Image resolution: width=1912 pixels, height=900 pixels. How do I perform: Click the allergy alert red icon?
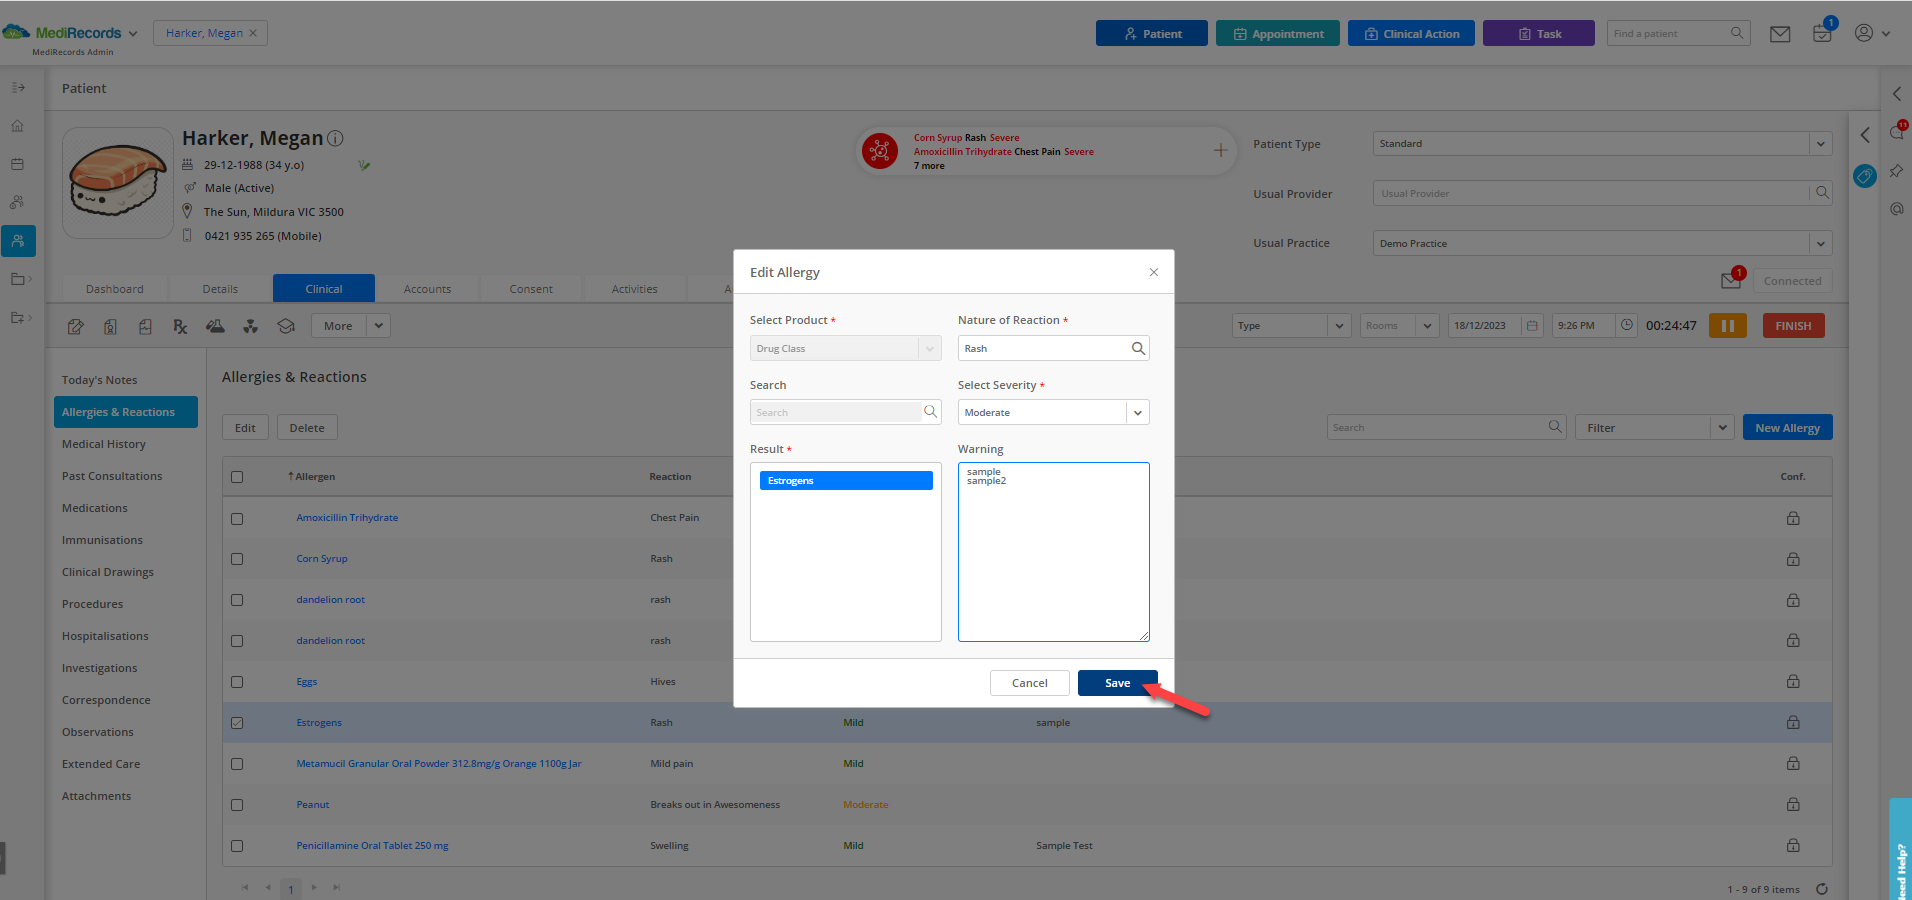pos(880,151)
